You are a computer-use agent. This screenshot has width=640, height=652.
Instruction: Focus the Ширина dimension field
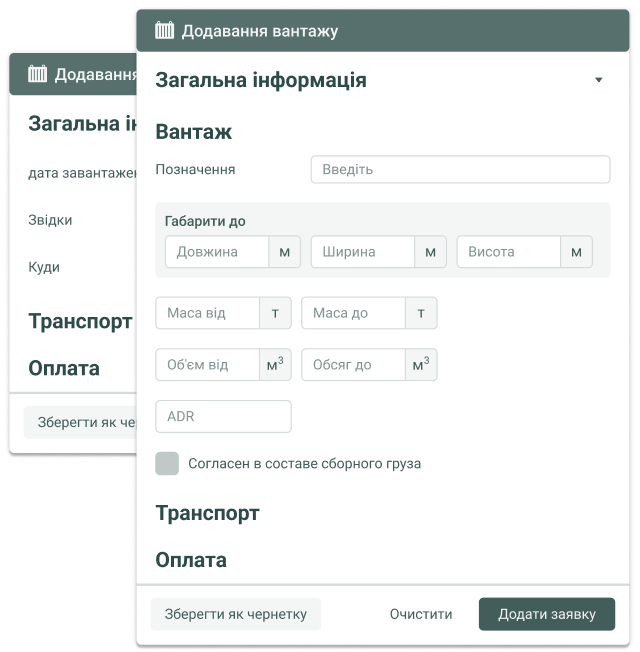coord(363,252)
